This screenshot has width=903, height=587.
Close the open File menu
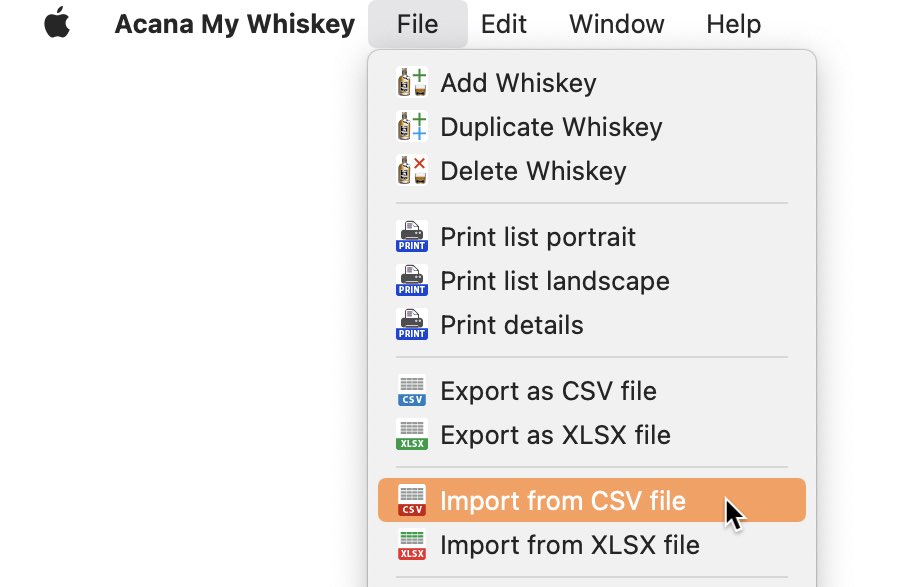417,23
